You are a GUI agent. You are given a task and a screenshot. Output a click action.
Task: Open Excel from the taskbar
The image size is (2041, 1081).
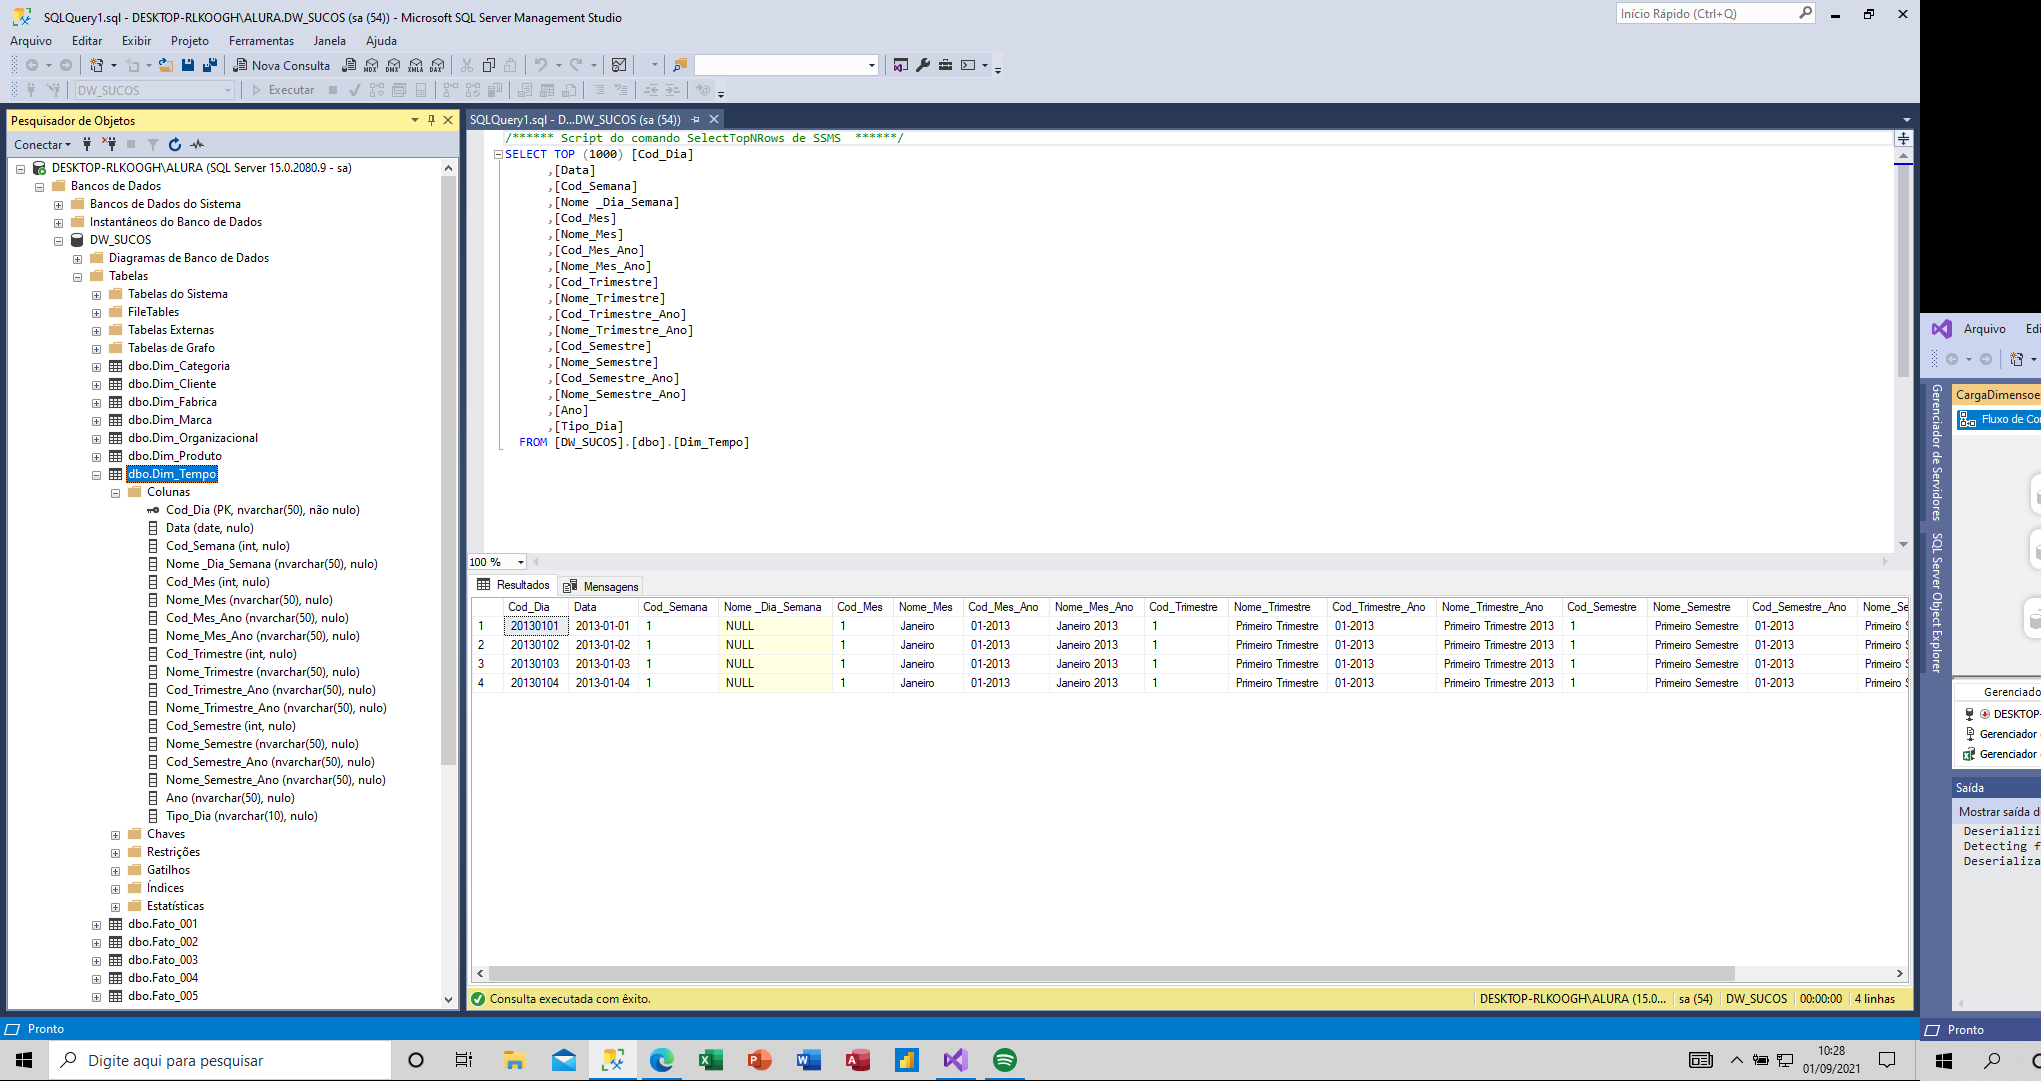pyautogui.click(x=711, y=1060)
